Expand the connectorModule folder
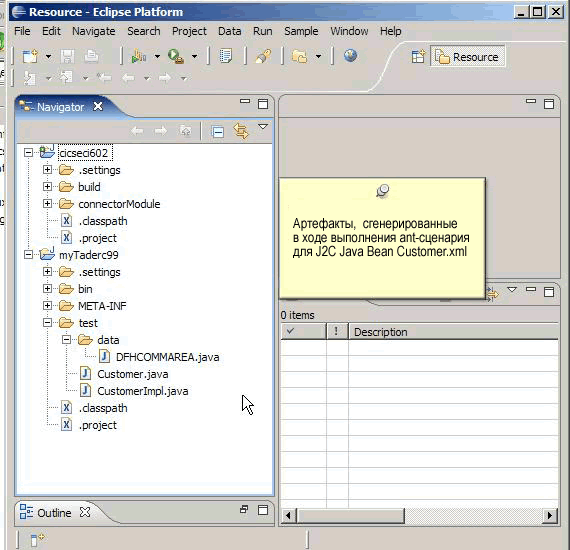This screenshot has width=570, height=550. [x=47, y=203]
